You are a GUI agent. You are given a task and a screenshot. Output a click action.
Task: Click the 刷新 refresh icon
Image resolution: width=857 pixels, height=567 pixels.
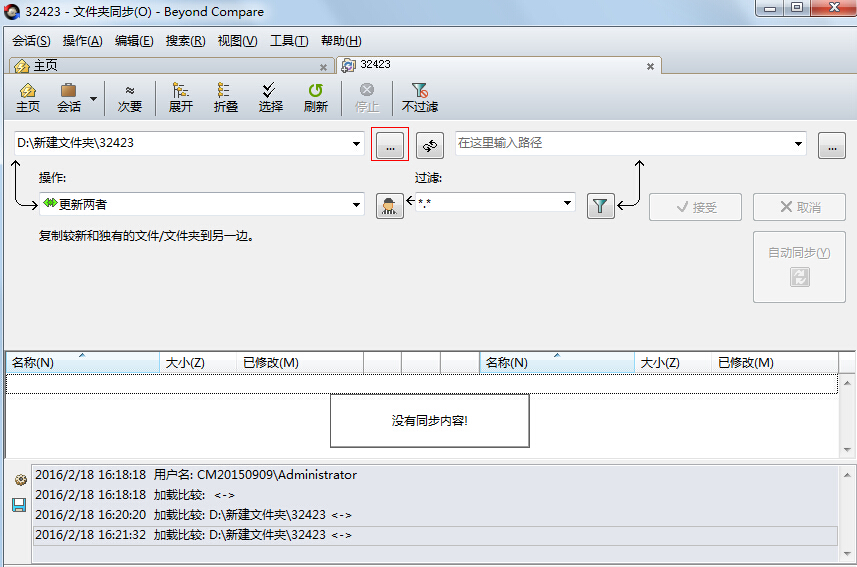315,98
